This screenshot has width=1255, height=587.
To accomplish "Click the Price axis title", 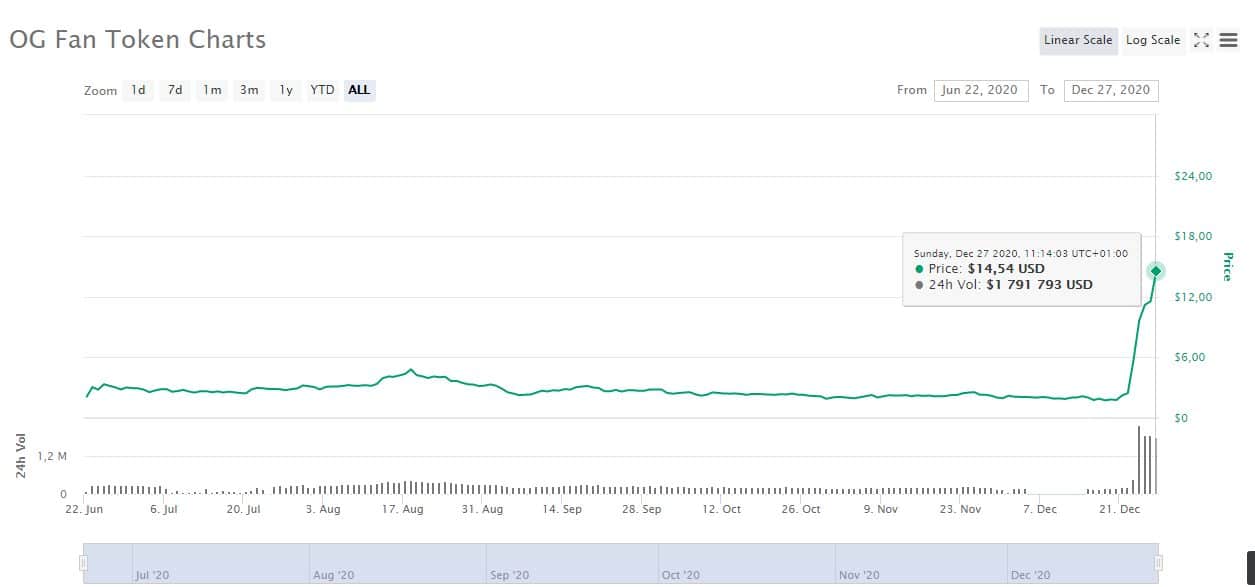I will coord(1228,266).
